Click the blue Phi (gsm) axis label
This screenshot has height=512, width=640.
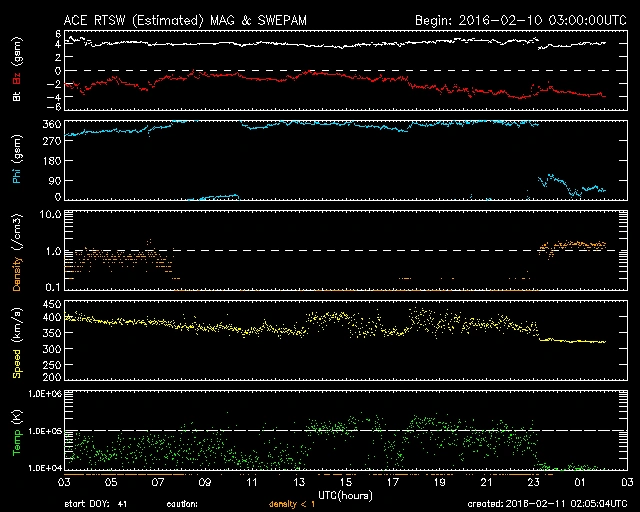(16, 162)
